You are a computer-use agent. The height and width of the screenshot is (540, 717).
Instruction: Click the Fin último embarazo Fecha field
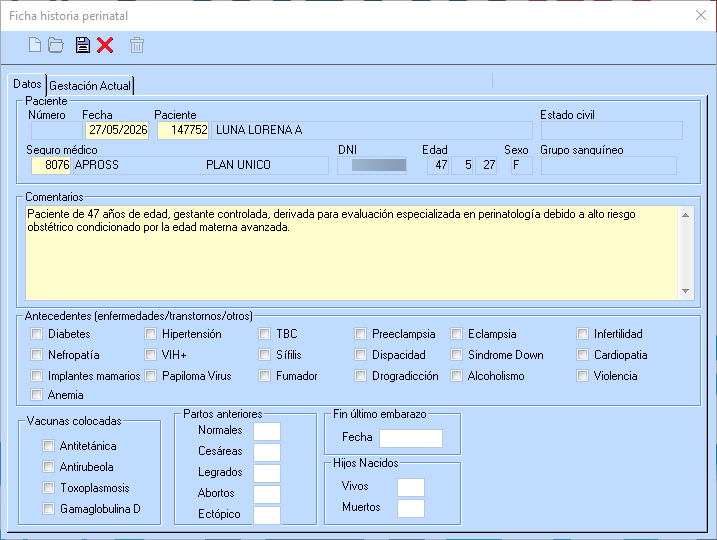pos(411,438)
